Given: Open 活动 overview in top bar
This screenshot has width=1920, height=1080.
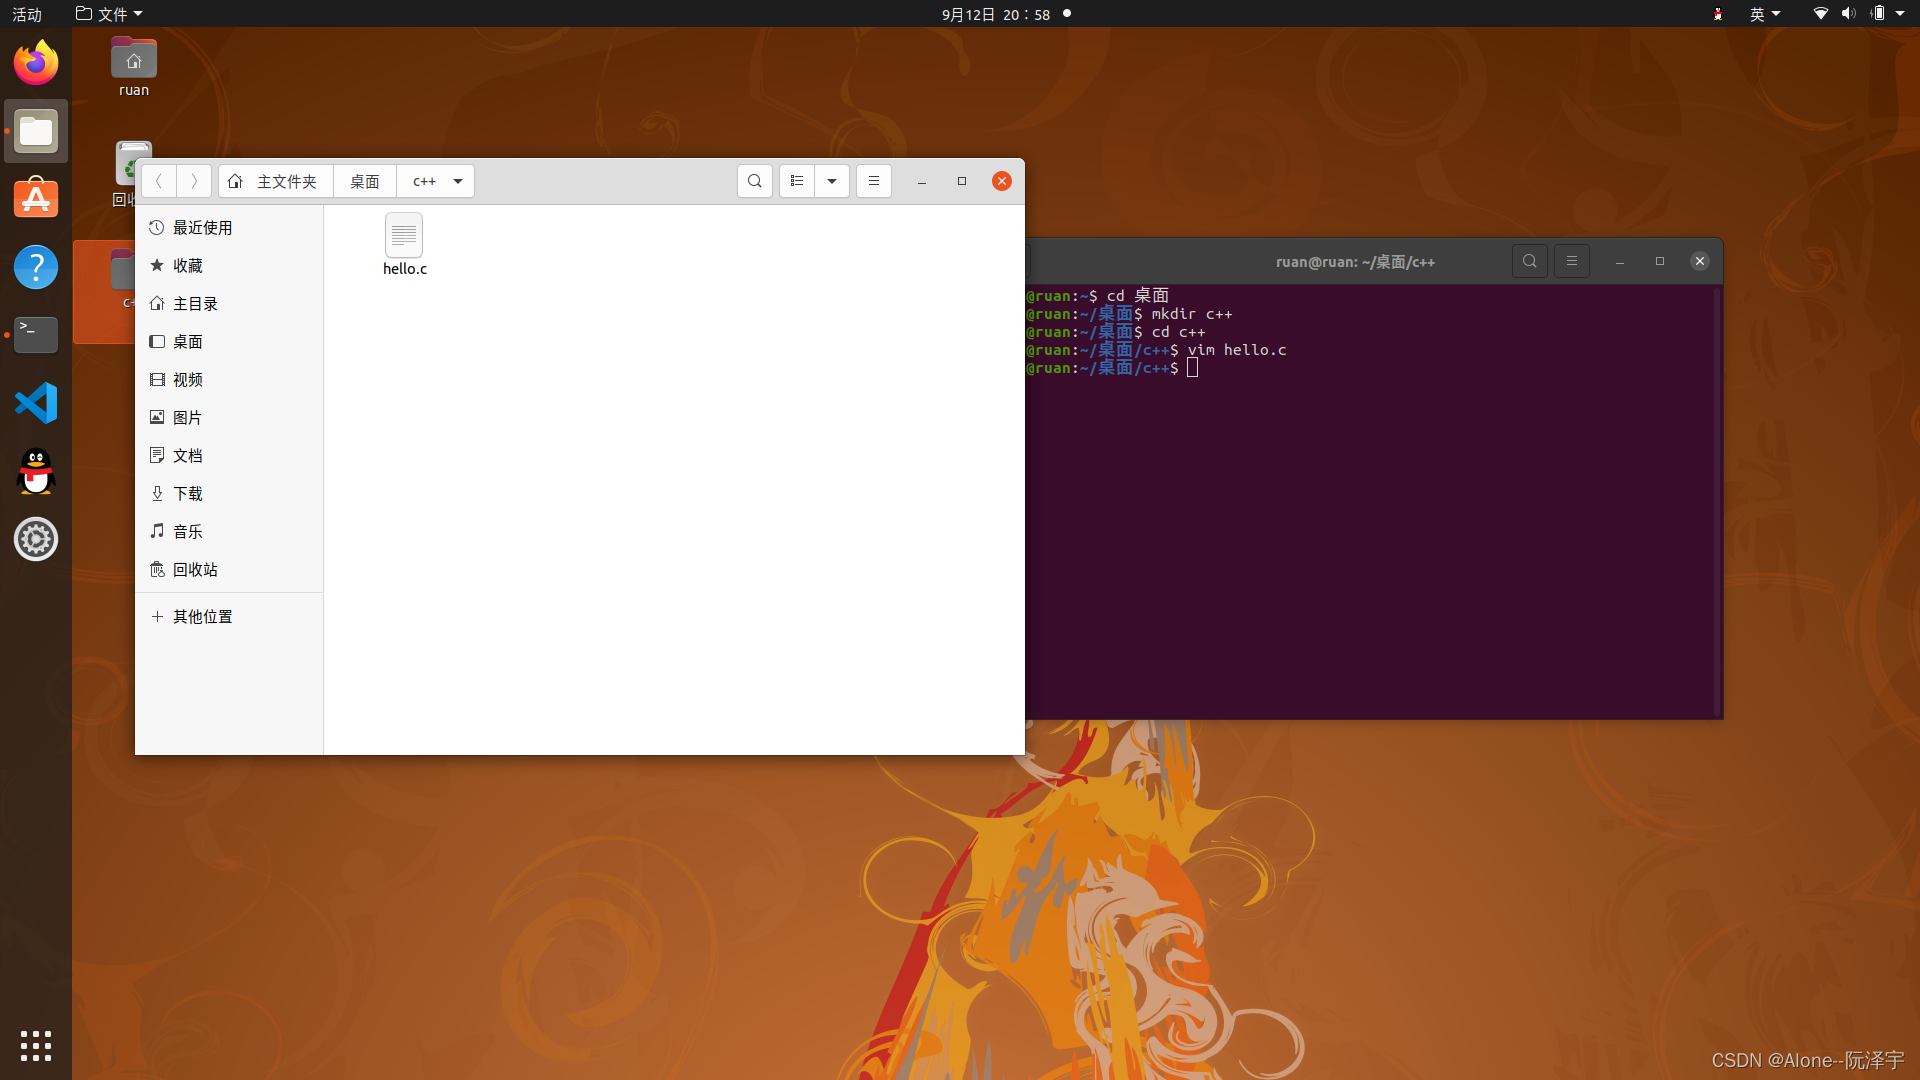Looking at the screenshot, I should [x=27, y=14].
